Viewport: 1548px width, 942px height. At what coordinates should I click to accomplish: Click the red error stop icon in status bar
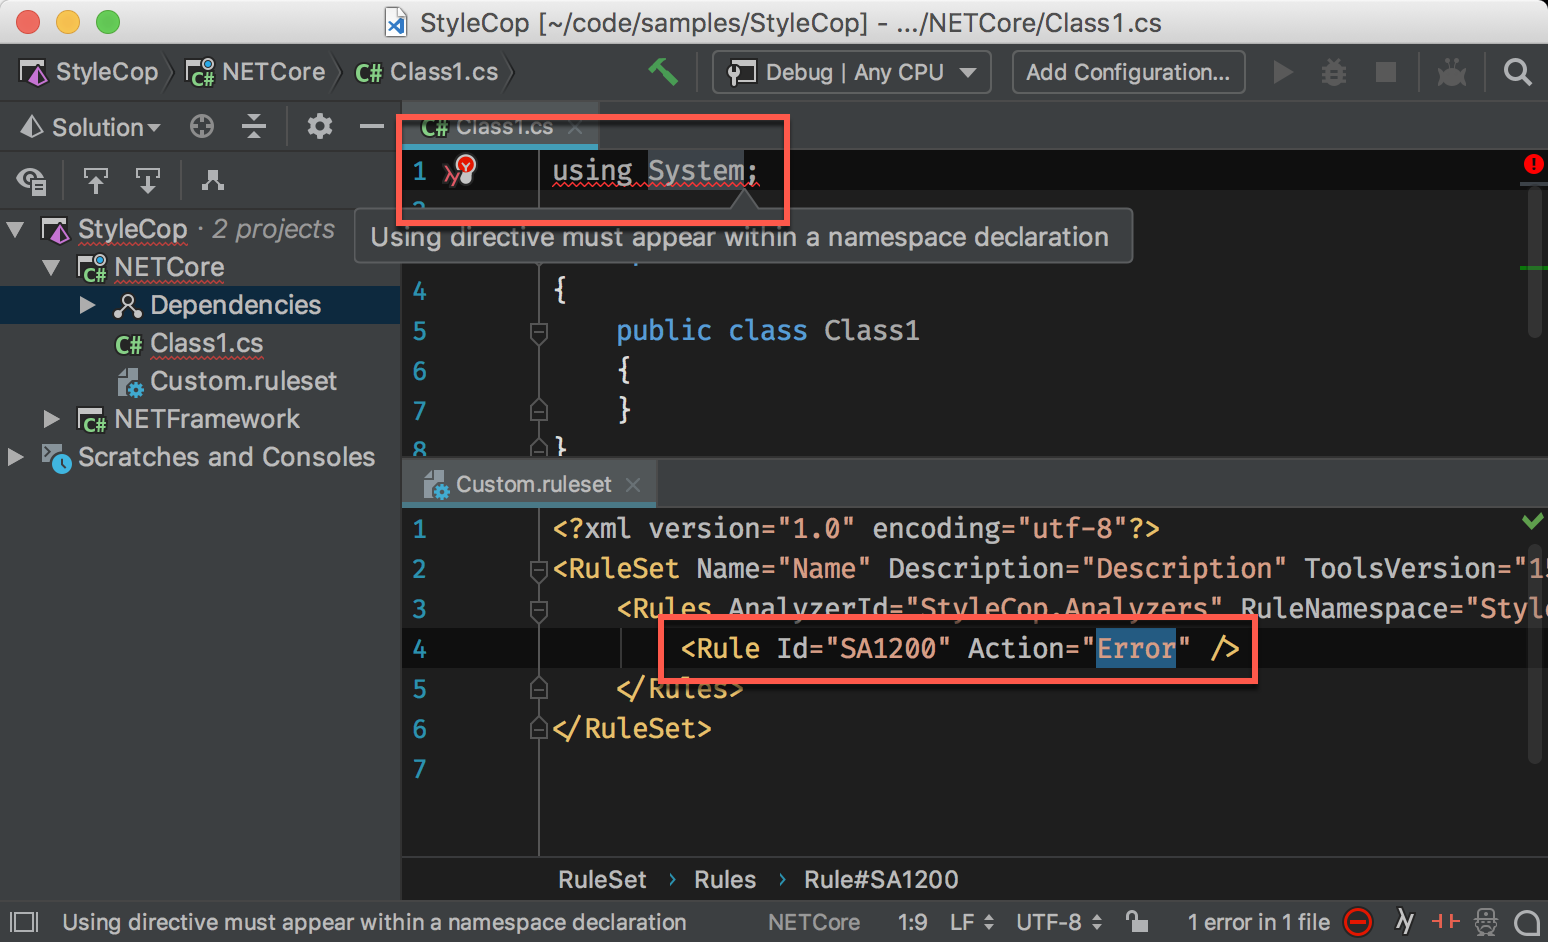click(1358, 922)
